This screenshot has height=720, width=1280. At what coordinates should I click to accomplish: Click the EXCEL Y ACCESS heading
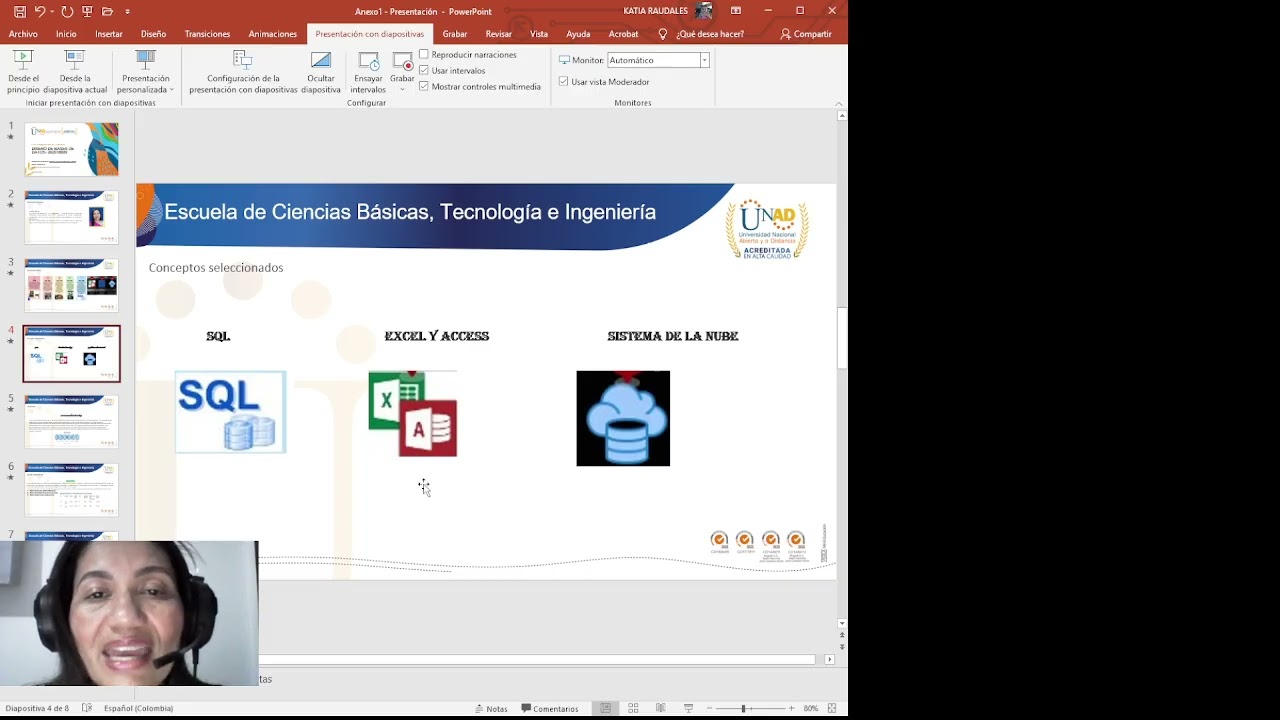pos(437,336)
